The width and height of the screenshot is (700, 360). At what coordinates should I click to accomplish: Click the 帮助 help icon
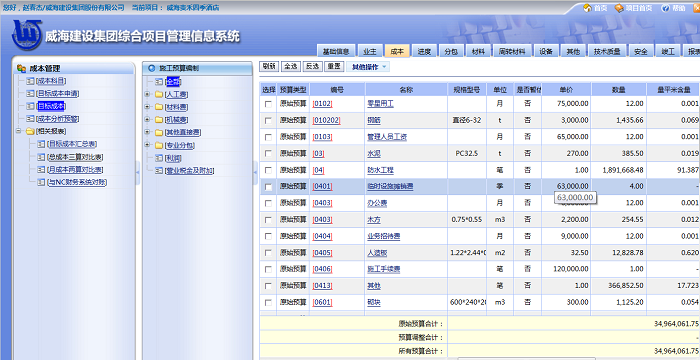[665, 8]
